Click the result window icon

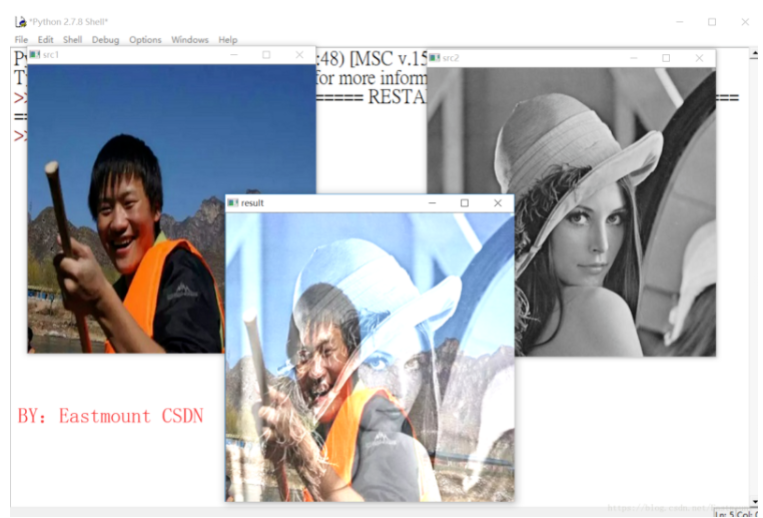point(233,203)
